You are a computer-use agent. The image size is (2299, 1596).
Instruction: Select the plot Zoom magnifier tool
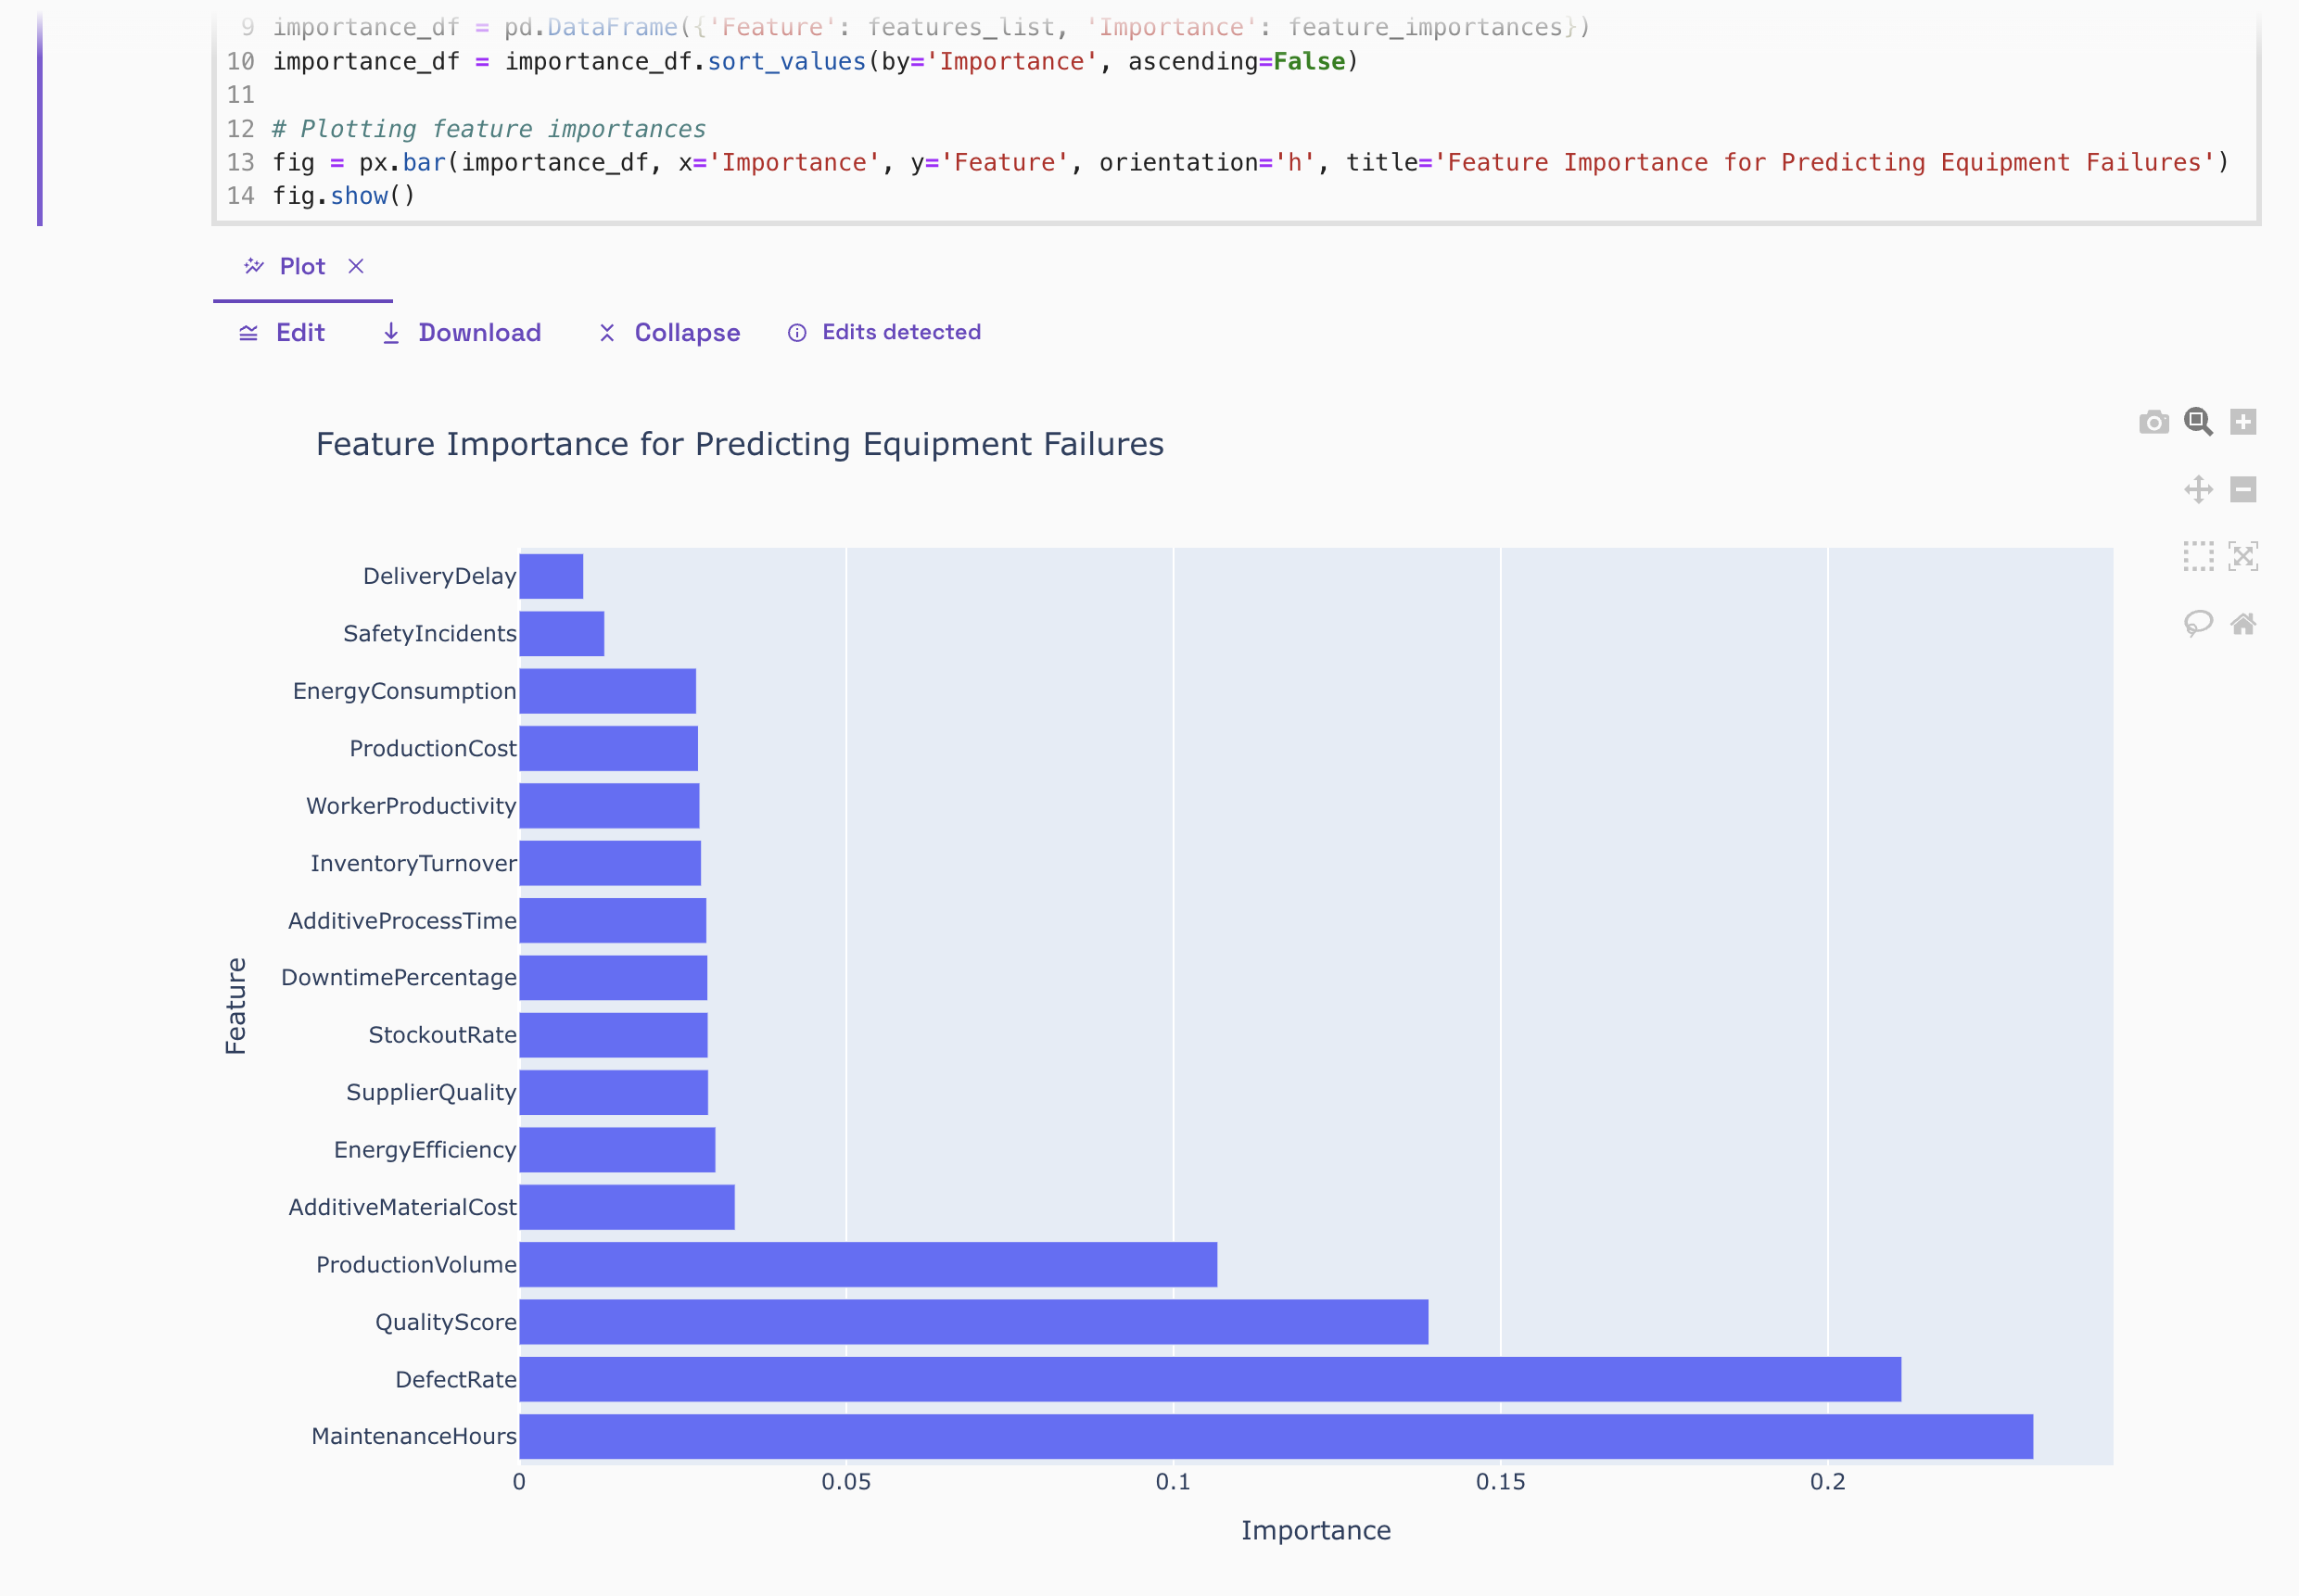[2197, 422]
